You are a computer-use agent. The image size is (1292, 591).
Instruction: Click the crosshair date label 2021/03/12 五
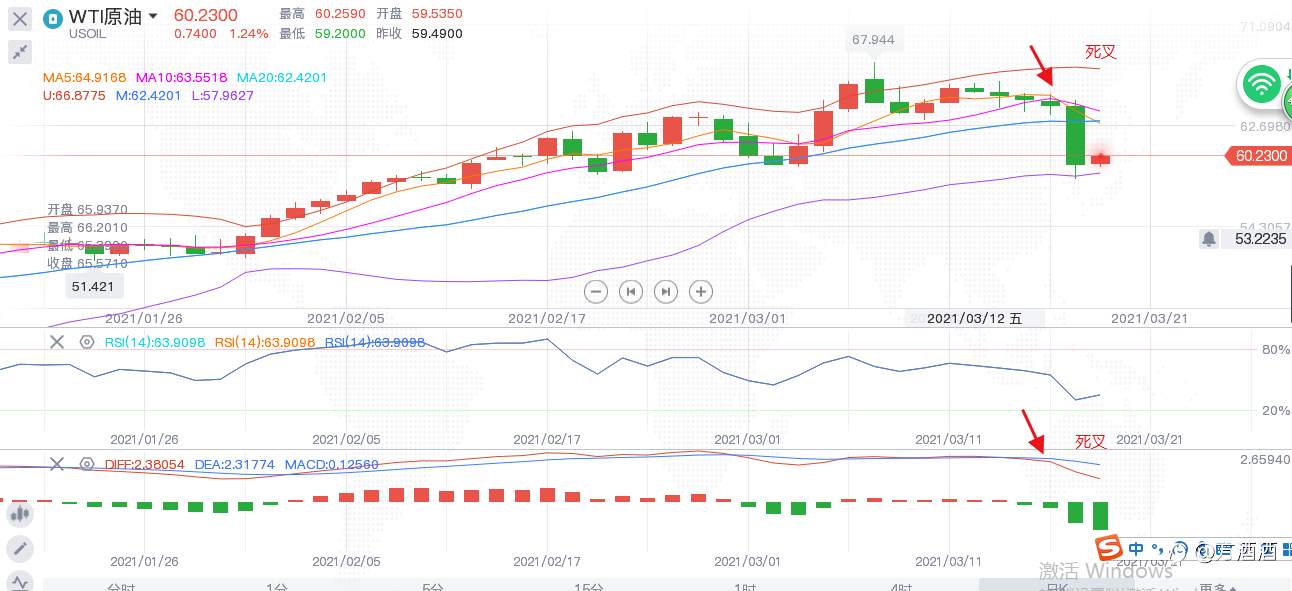click(975, 319)
